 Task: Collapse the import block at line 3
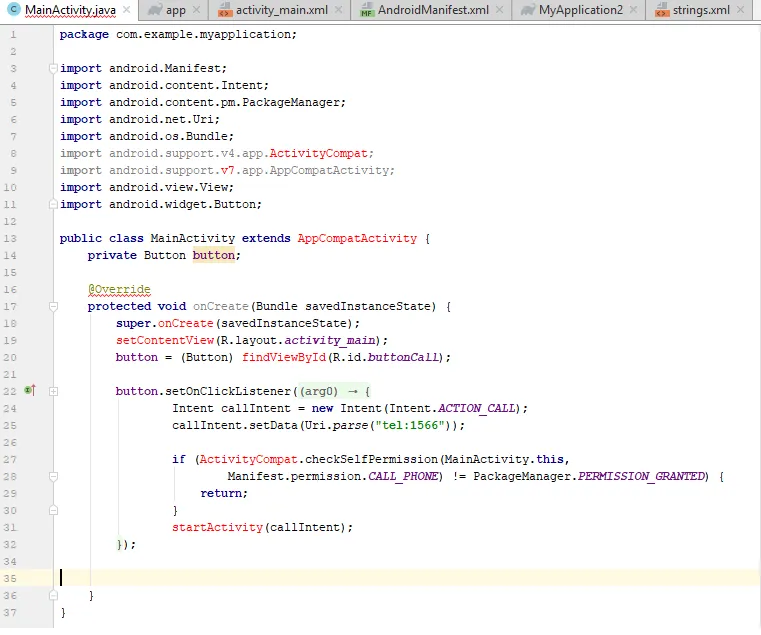[53, 68]
